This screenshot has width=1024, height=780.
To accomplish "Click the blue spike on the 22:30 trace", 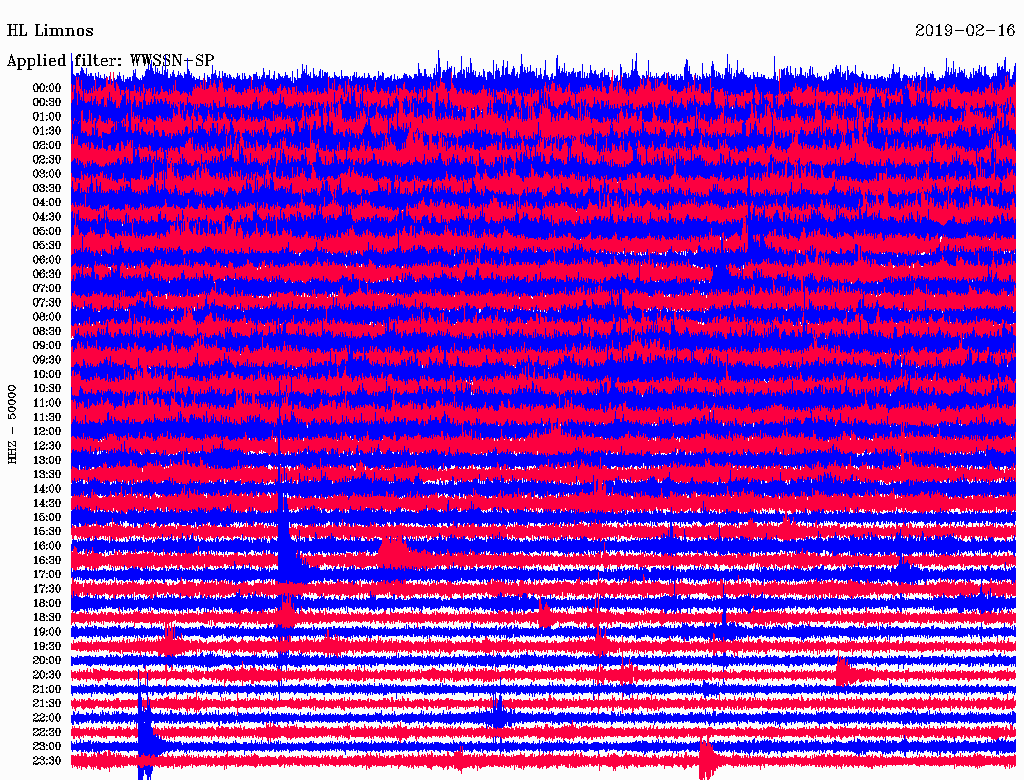I will pos(146,735).
